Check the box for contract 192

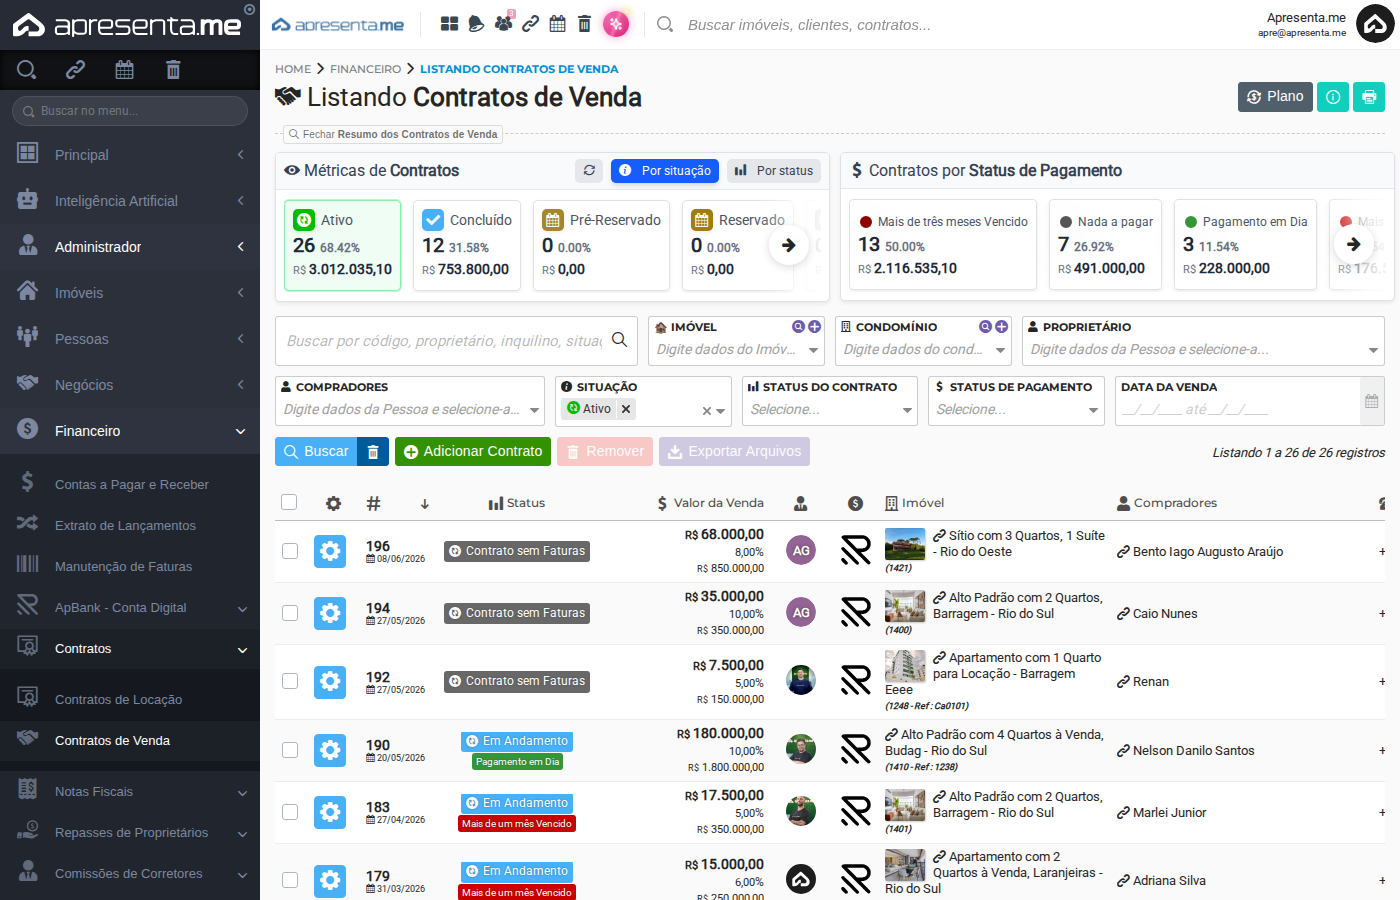pyautogui.click(x=290, y=681)
